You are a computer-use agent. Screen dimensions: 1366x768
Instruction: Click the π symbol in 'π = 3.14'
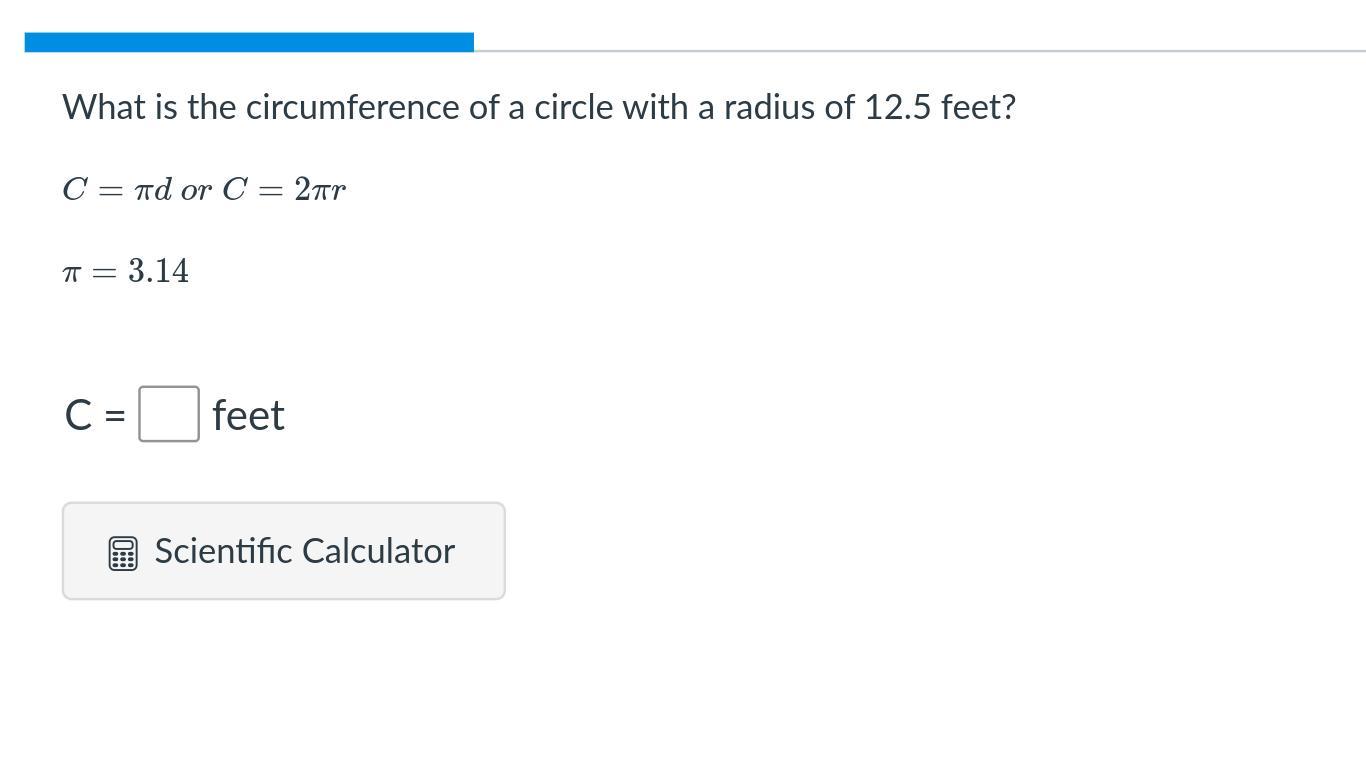pyautogui.click(x=71, y=273)
